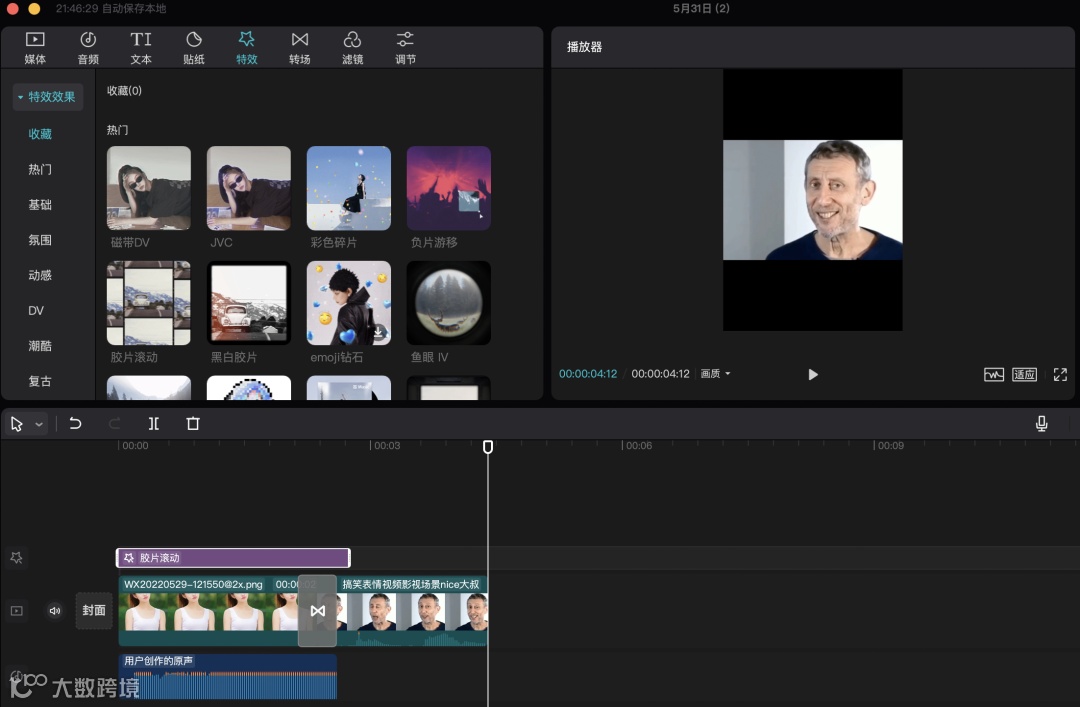Mute the main video track audio
Image resolution: width=1080 pixels, height=707 pixels.
tap(55, 611)
